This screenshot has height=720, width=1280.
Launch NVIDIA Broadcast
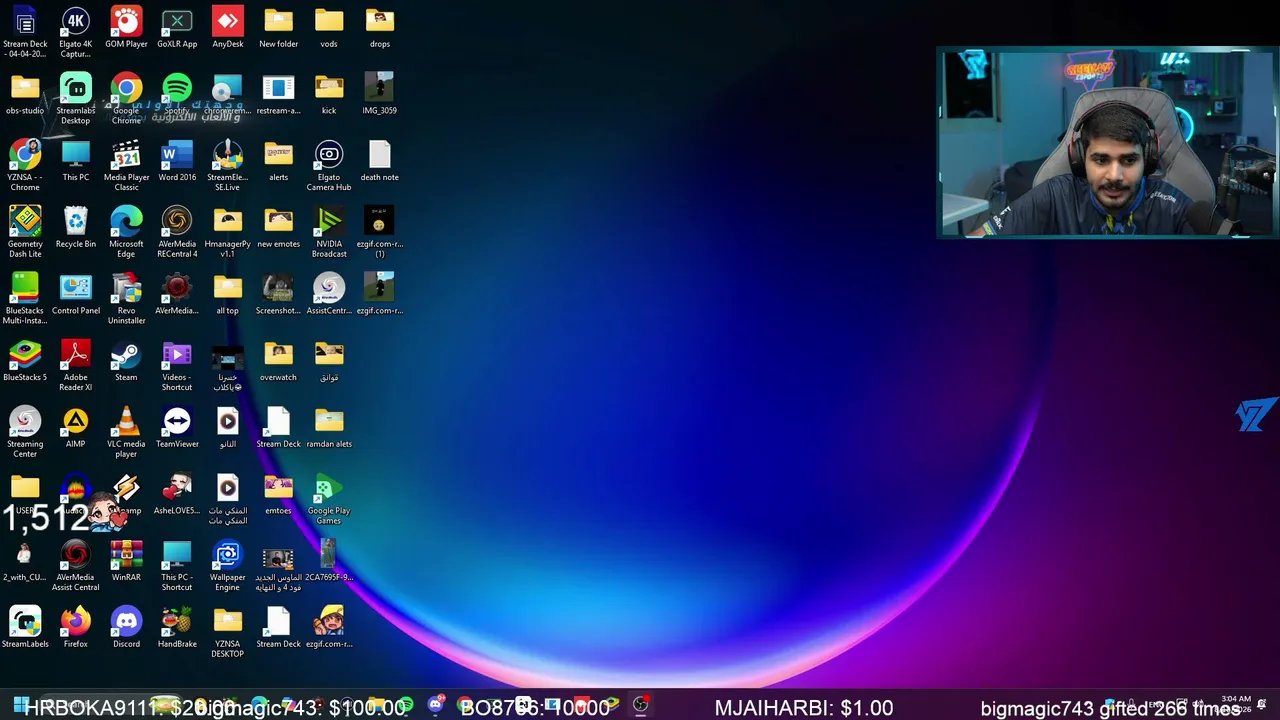tap(329, 232)
